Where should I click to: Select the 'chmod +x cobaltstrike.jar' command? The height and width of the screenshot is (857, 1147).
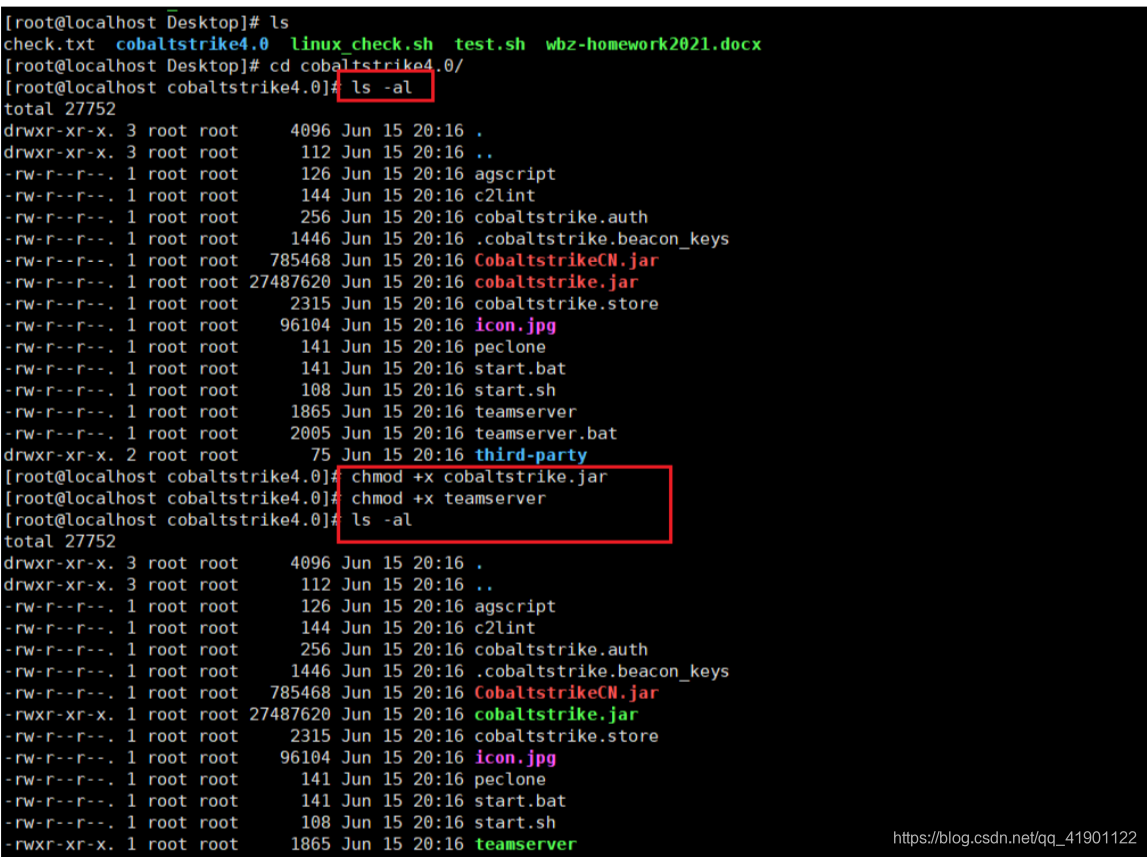pos(479,477)
